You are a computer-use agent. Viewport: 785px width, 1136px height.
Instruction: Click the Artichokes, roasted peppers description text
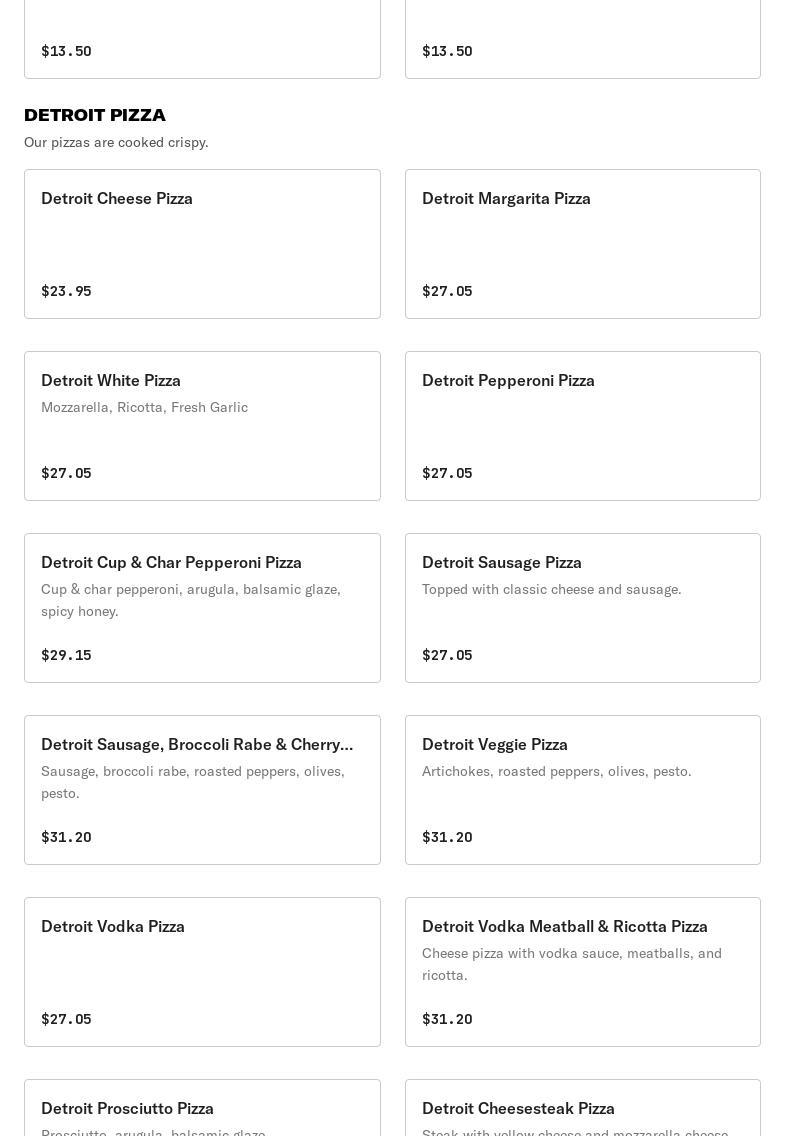coord(556,772)
